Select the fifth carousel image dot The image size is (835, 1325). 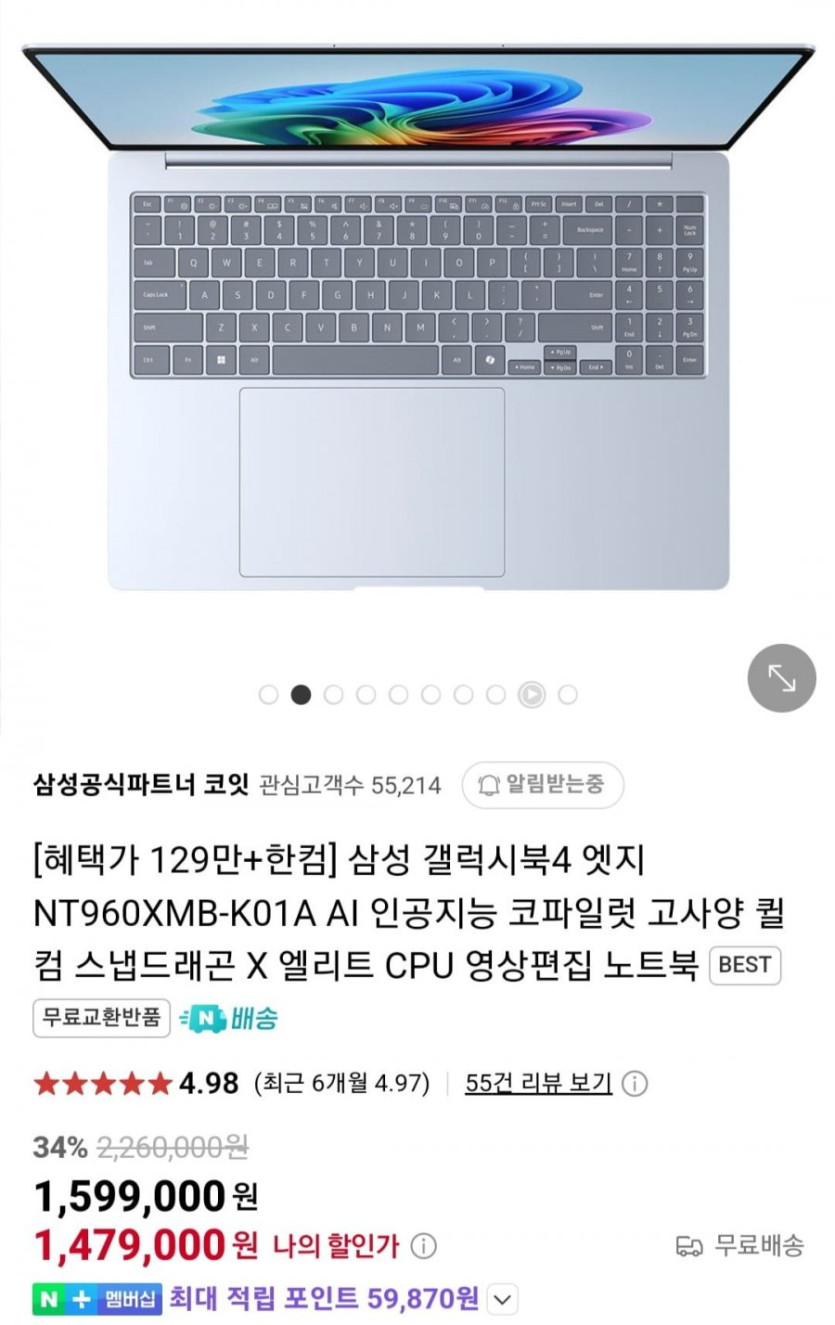coord(398,694)
